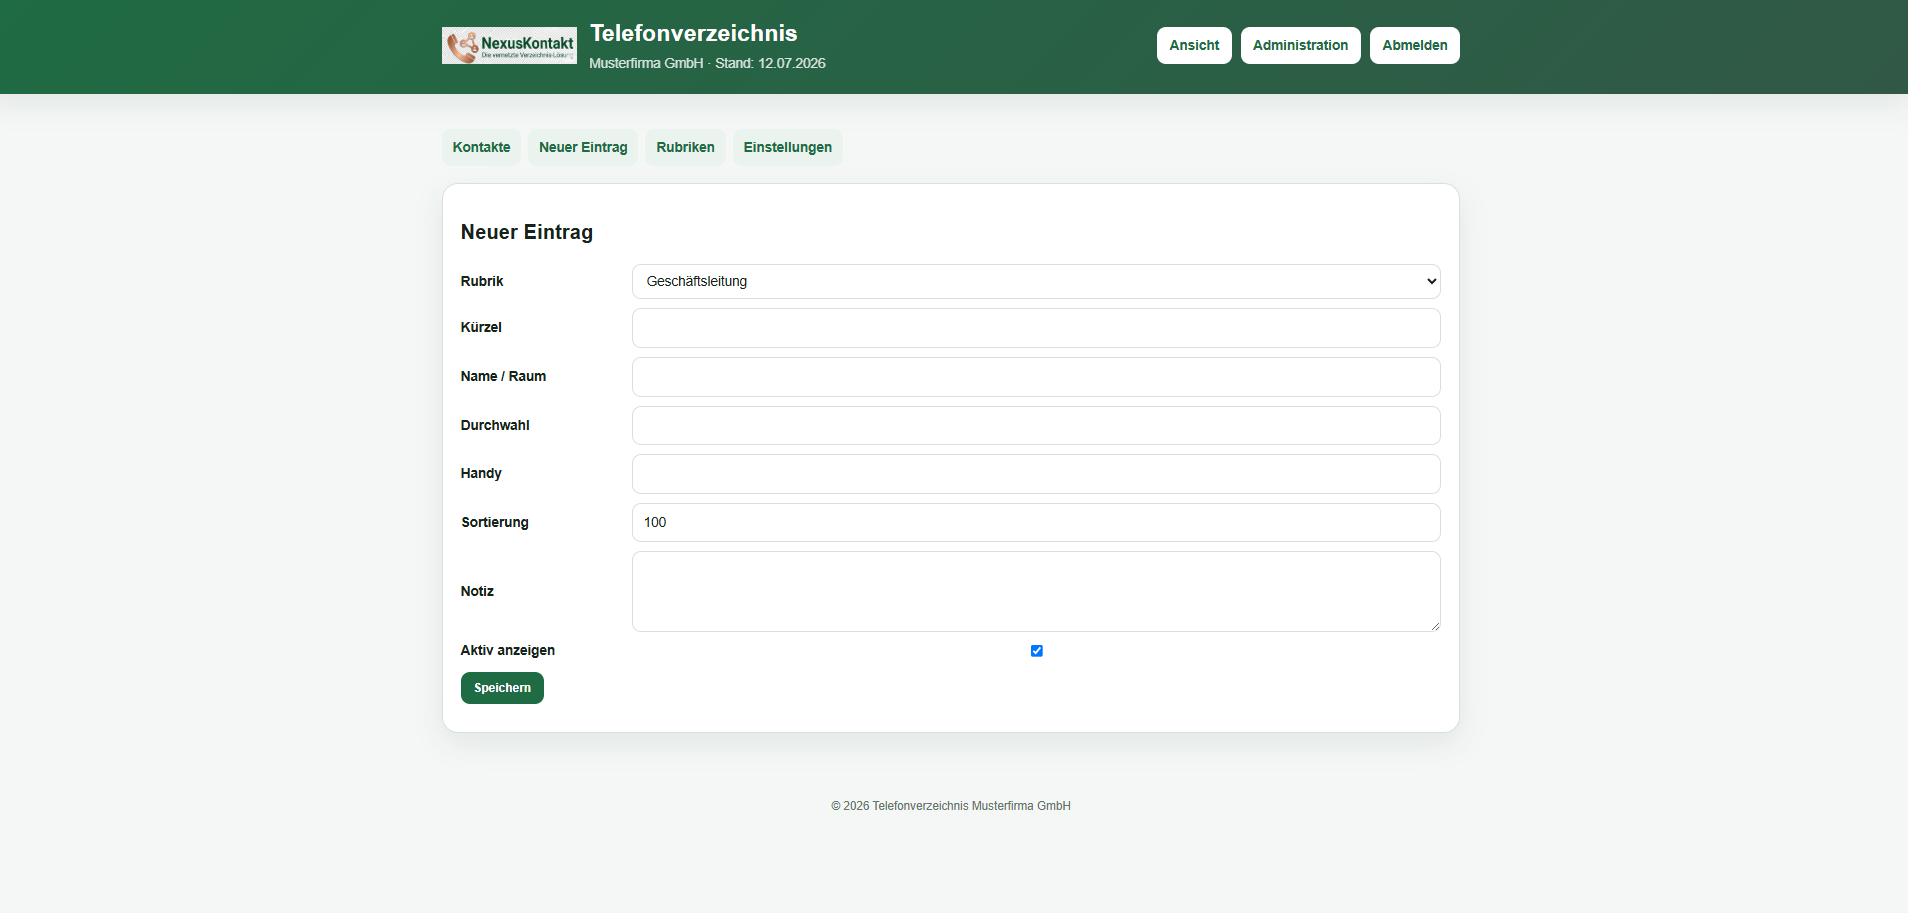Click the copyright footer text
This screenshot has width=1908, height=913.
(x=951, y=806)
